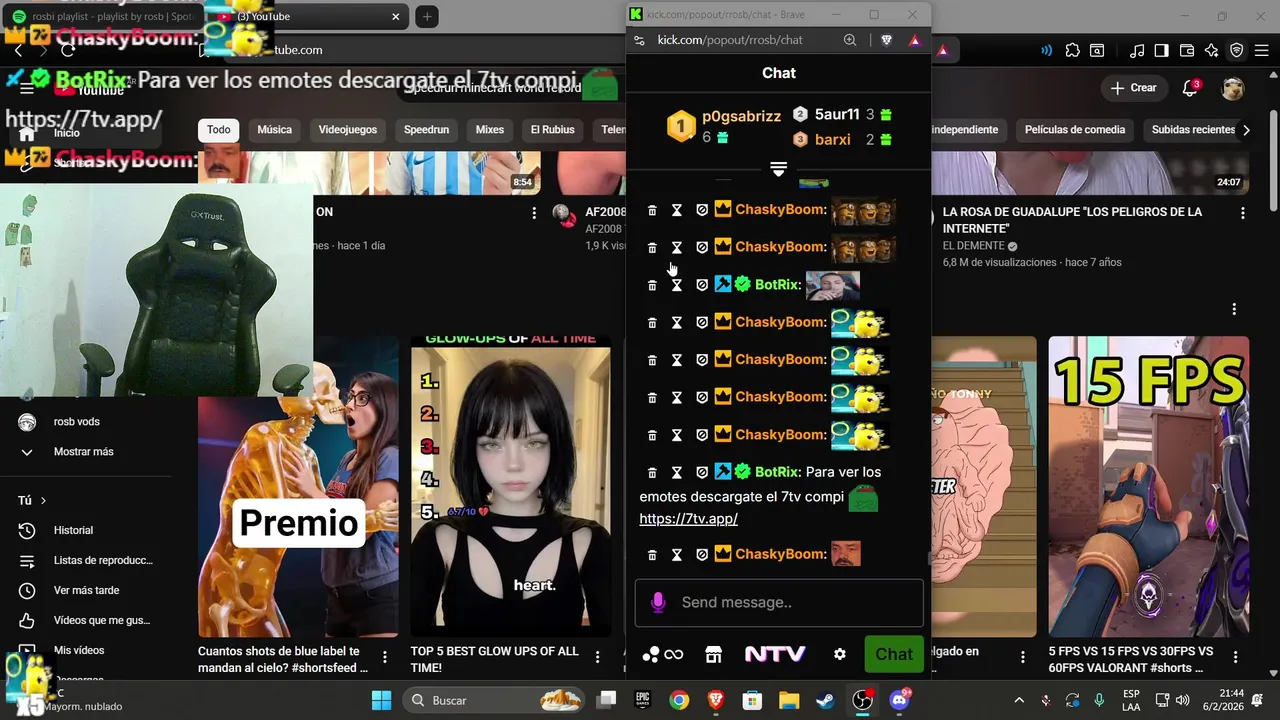Select the Subidas recientes chip
1280x720 pixels.
click(x=1193, y=129)
